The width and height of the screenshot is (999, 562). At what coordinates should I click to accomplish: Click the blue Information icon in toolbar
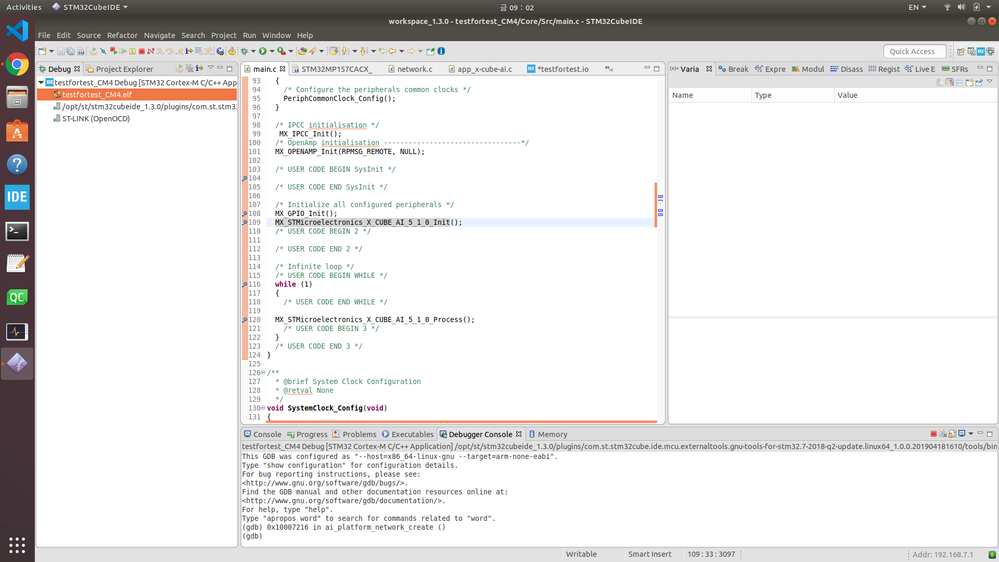(x=441, y=51)
